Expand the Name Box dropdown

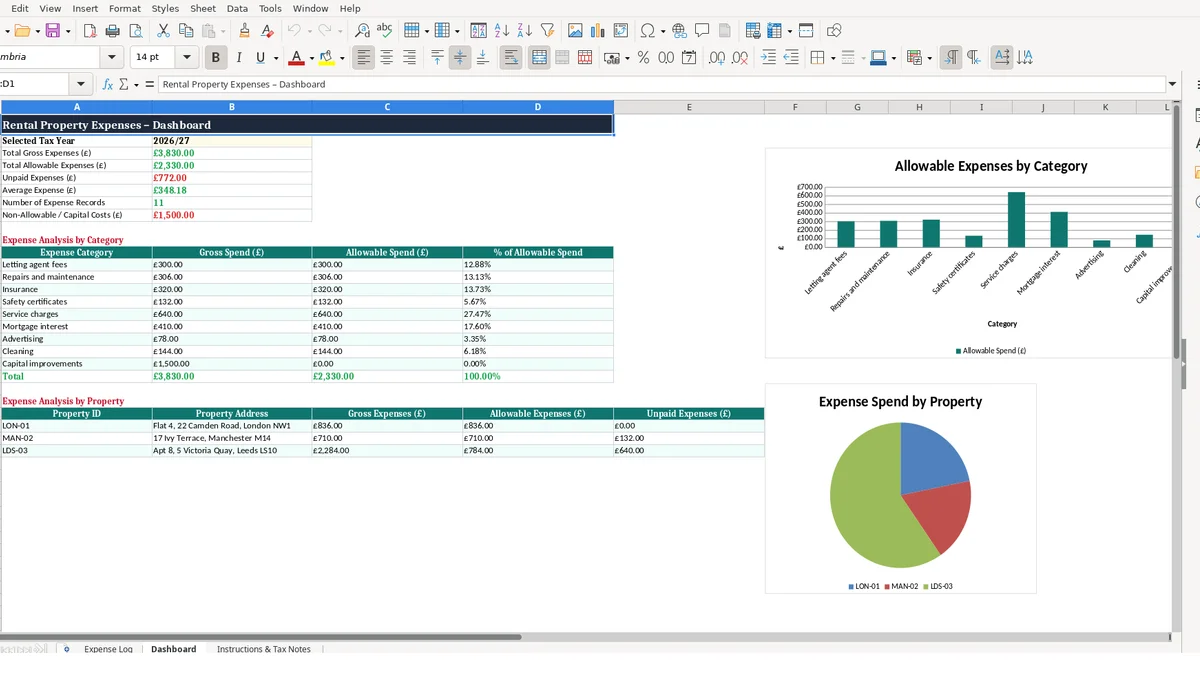pos(81,84)
